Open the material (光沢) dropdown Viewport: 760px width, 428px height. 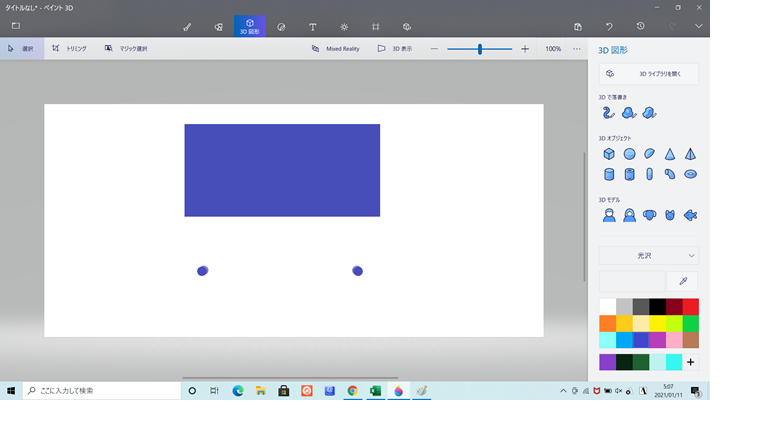coord(649,255)
